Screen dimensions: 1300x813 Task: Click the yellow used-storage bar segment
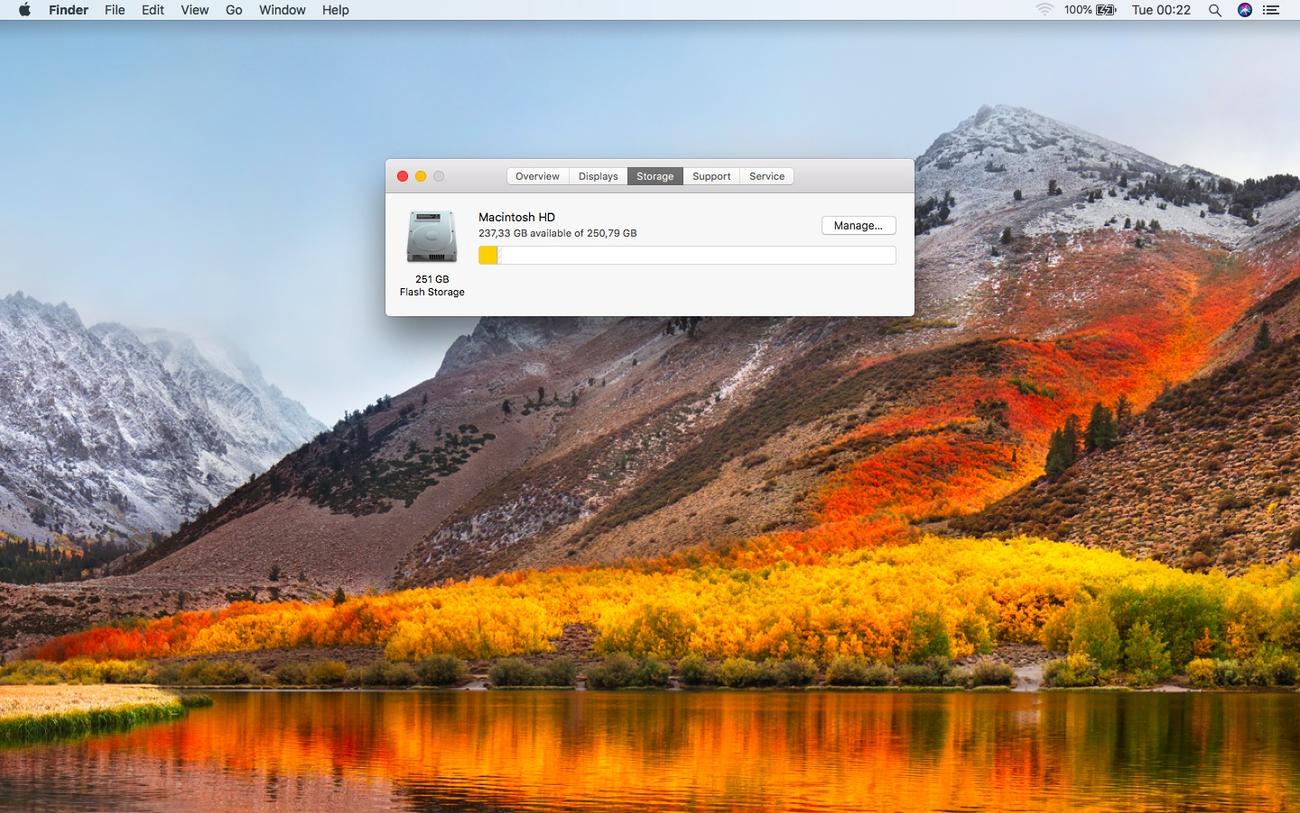tap(488, 256)
